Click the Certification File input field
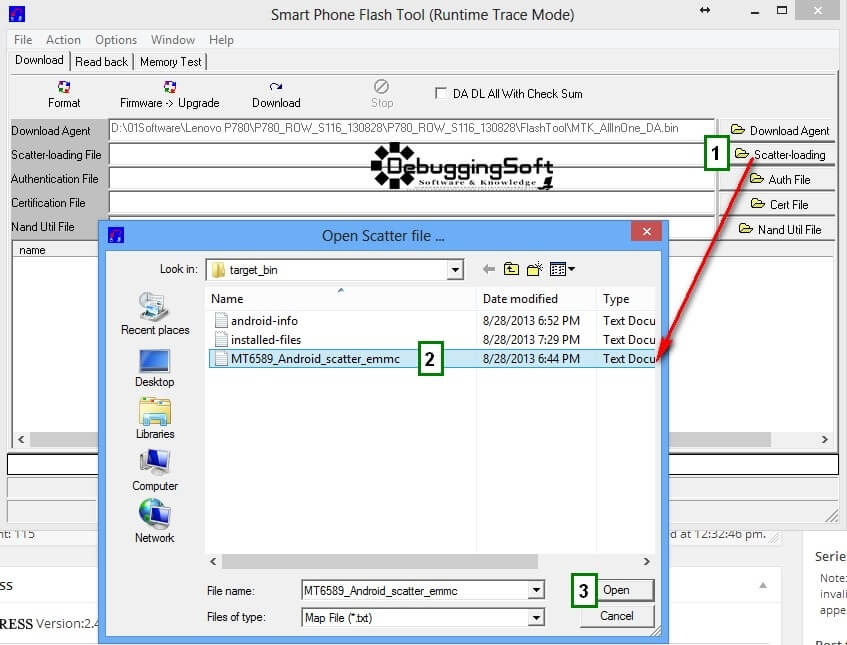Screen dimensions: 847x645 pyautogui.click(x=411, y=203)
